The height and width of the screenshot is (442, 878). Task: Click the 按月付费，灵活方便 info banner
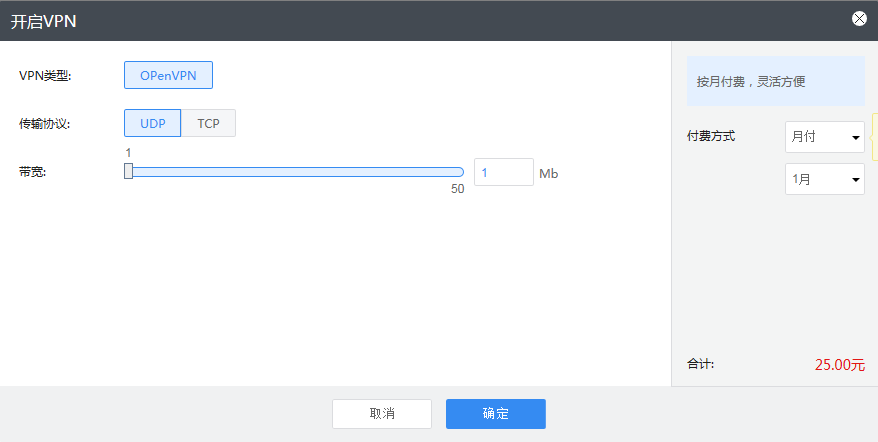click(776, 81)
